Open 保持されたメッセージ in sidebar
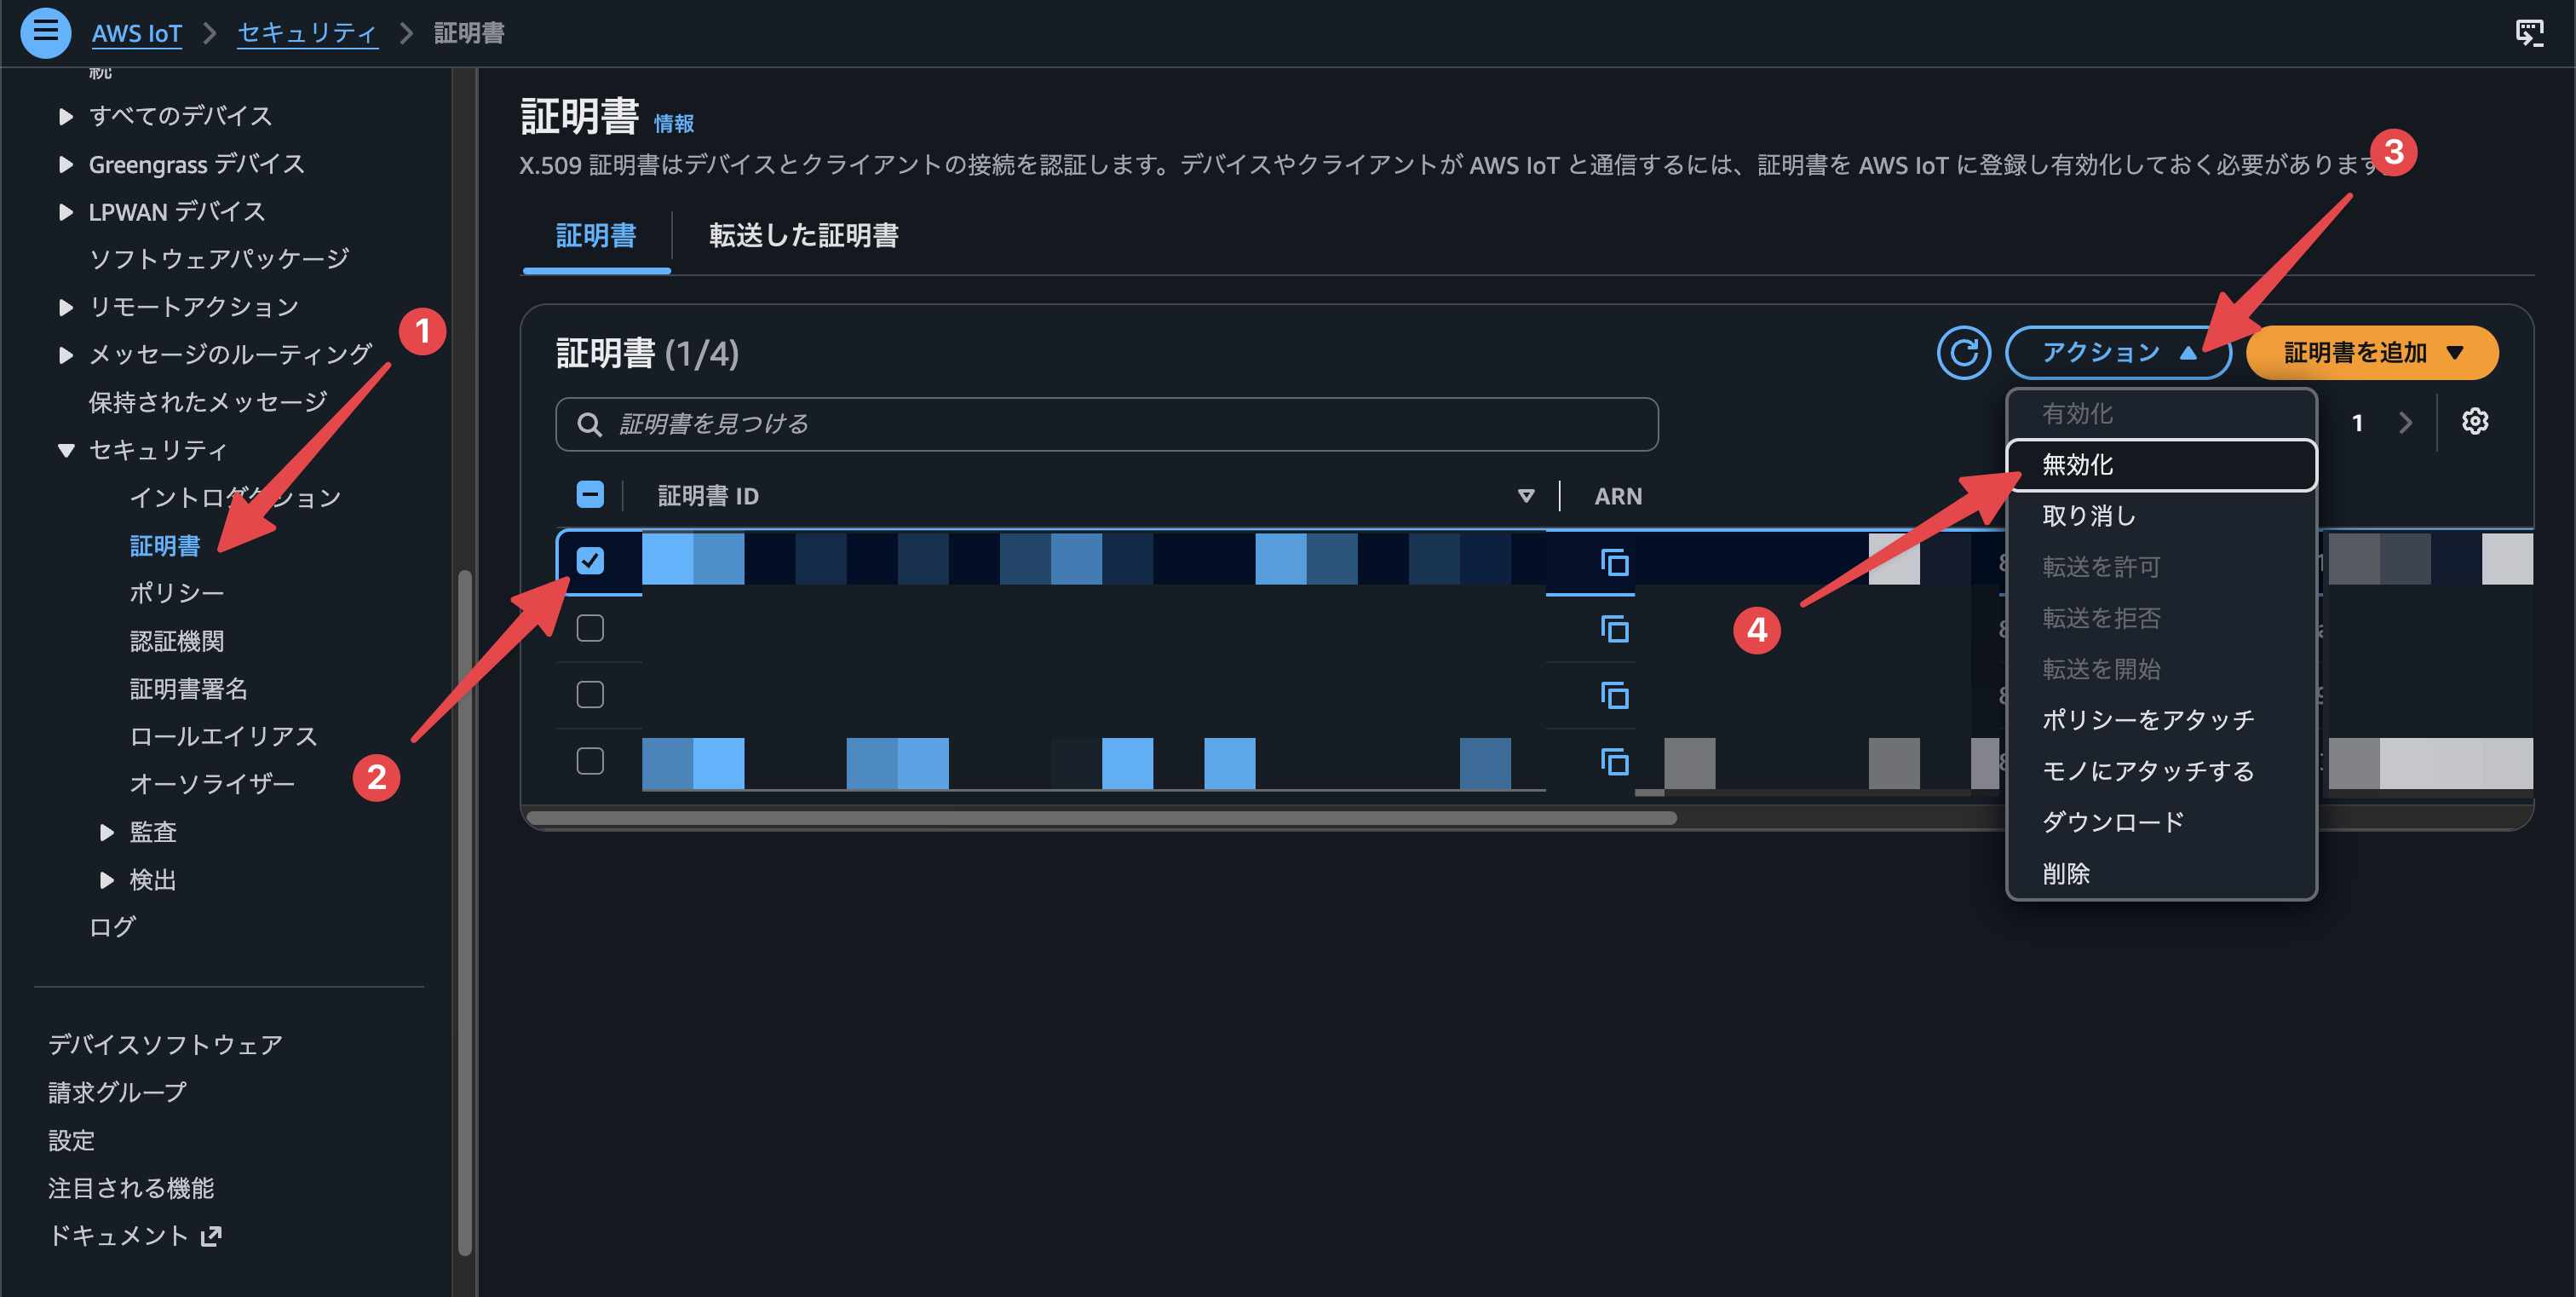 coord(208,402)
